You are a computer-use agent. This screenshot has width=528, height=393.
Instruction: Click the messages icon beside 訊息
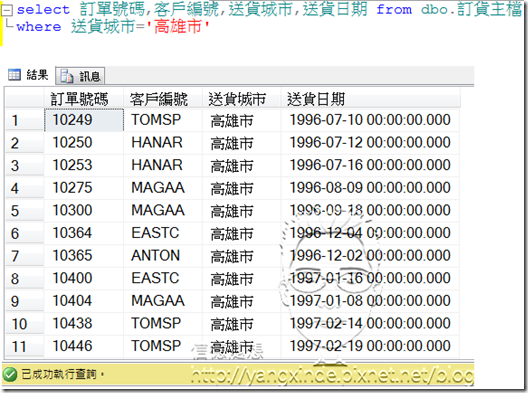click(x=67, y=76)
